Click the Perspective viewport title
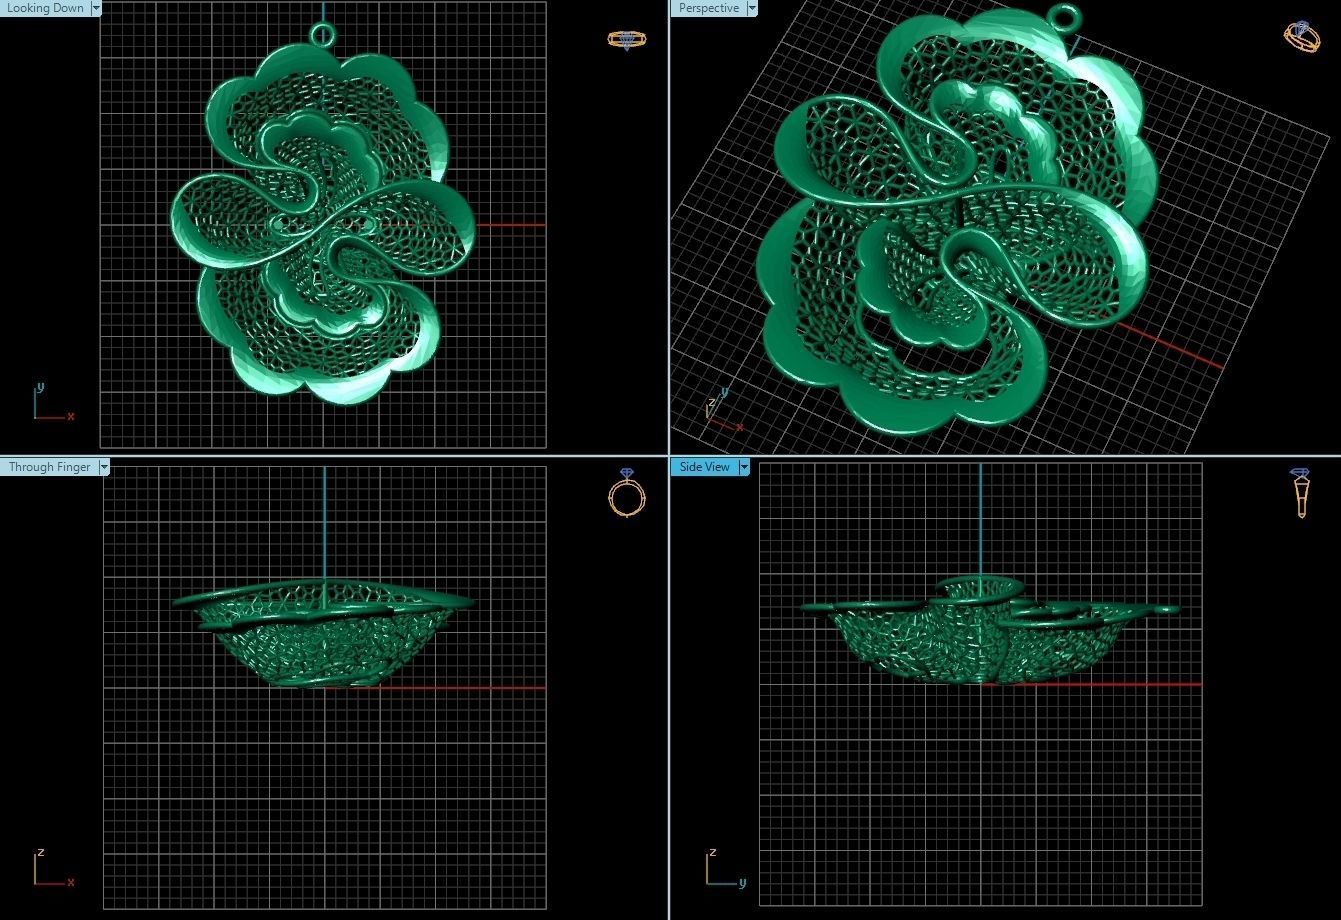The height and width of the screenshot is (920, 1341). (x=709, y=8)
